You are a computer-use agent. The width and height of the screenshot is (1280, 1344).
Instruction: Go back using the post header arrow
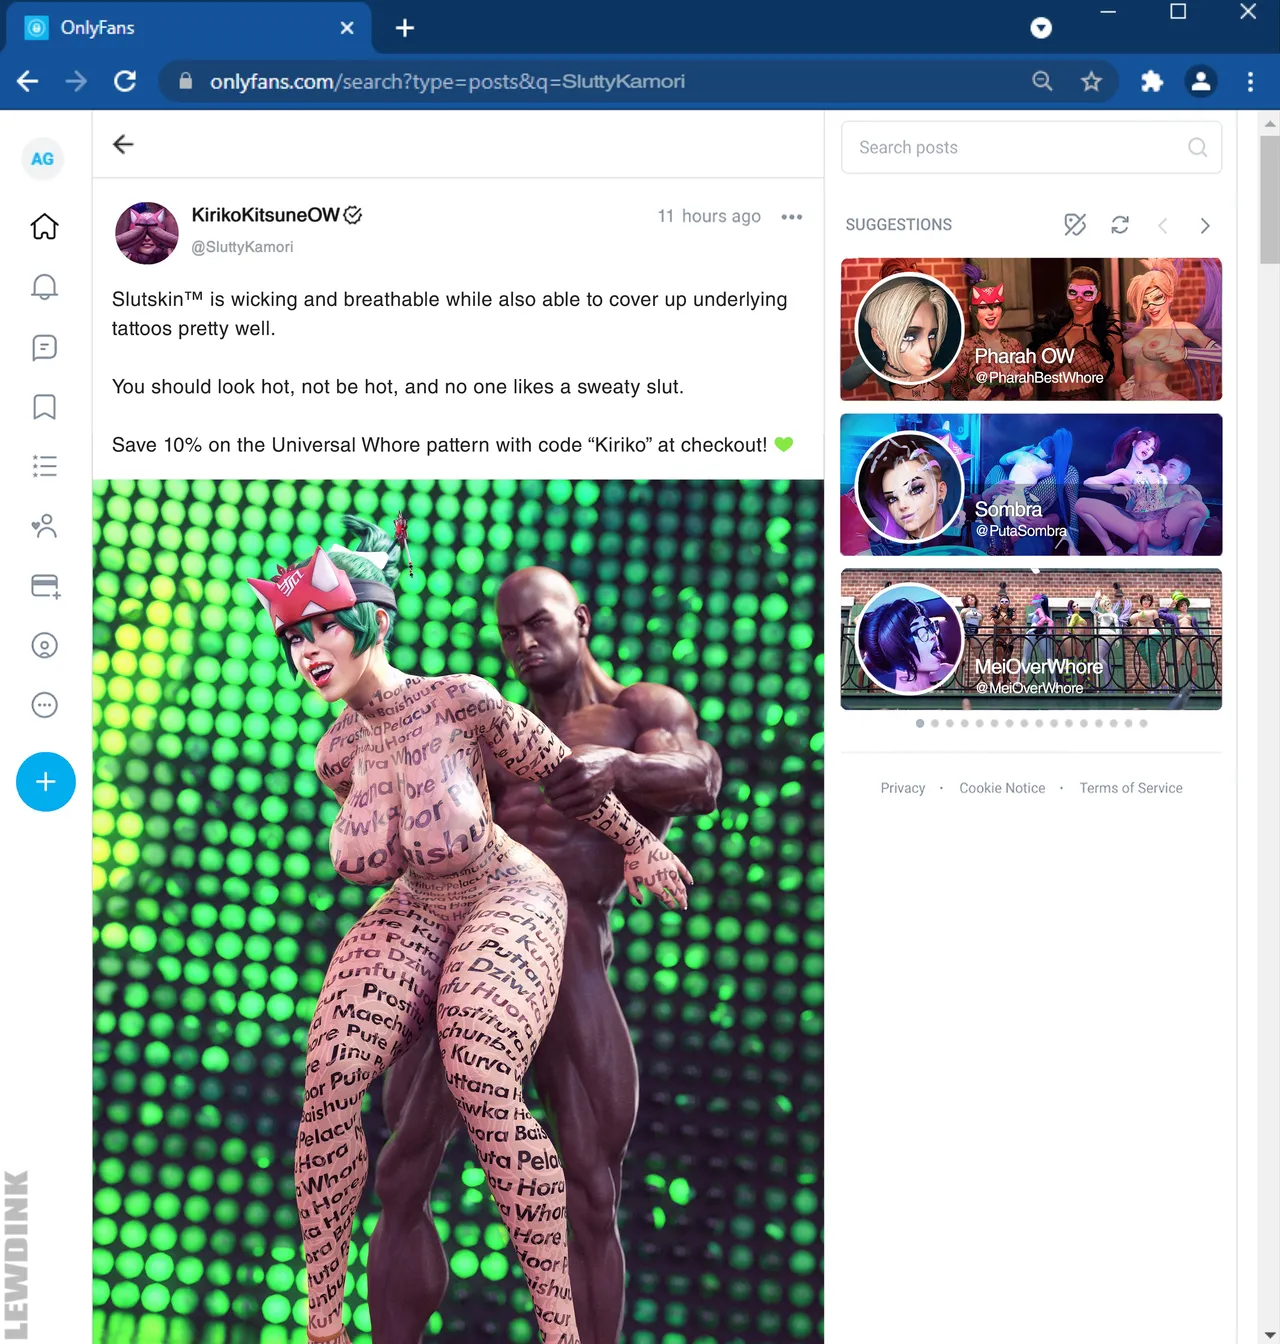[123, 144]
